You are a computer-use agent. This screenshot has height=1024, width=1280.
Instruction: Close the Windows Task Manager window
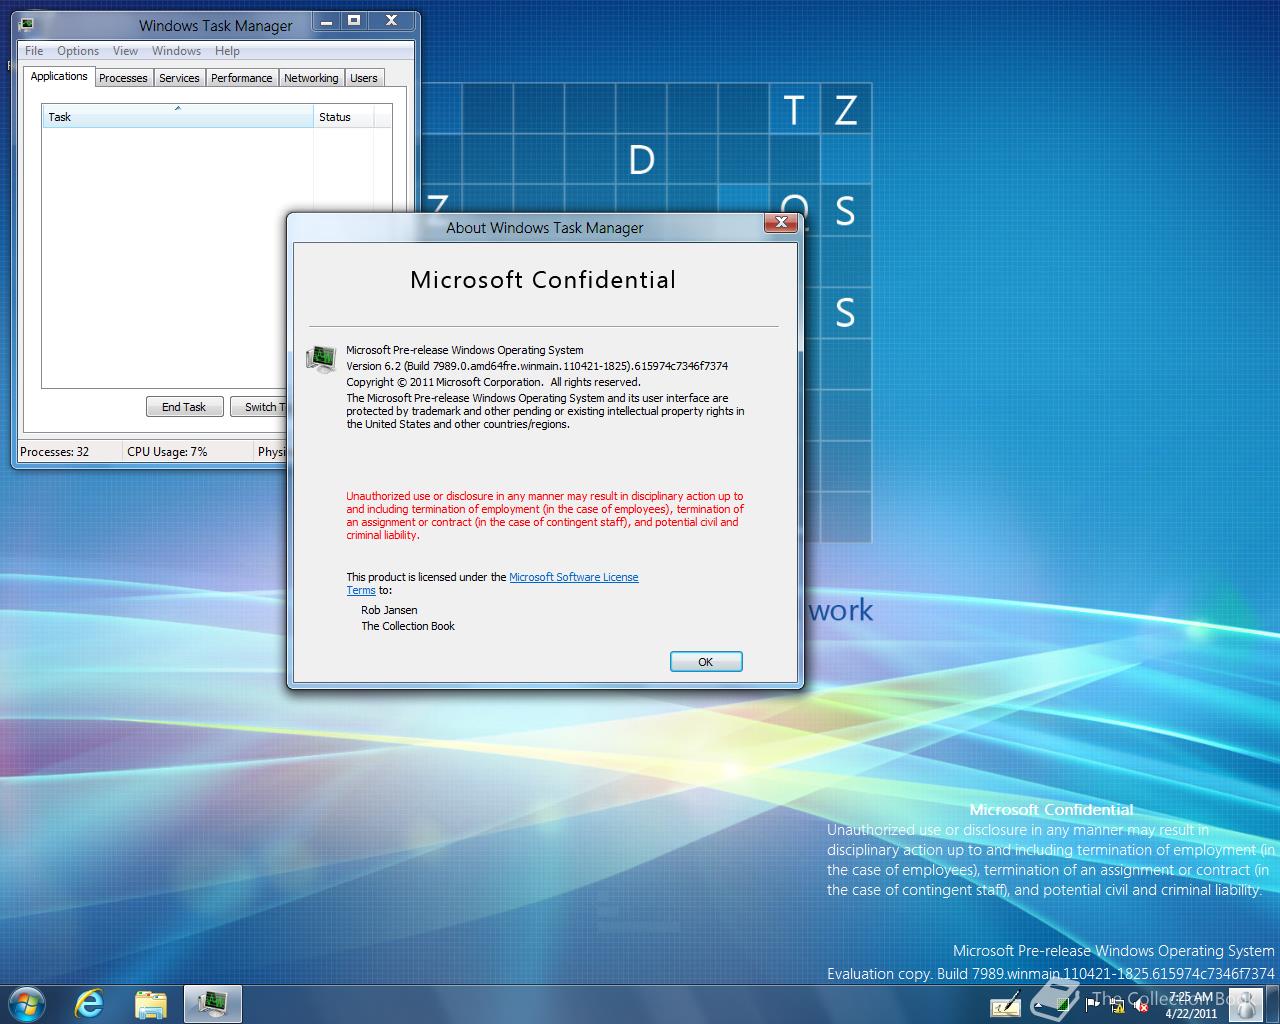point(391,20)
